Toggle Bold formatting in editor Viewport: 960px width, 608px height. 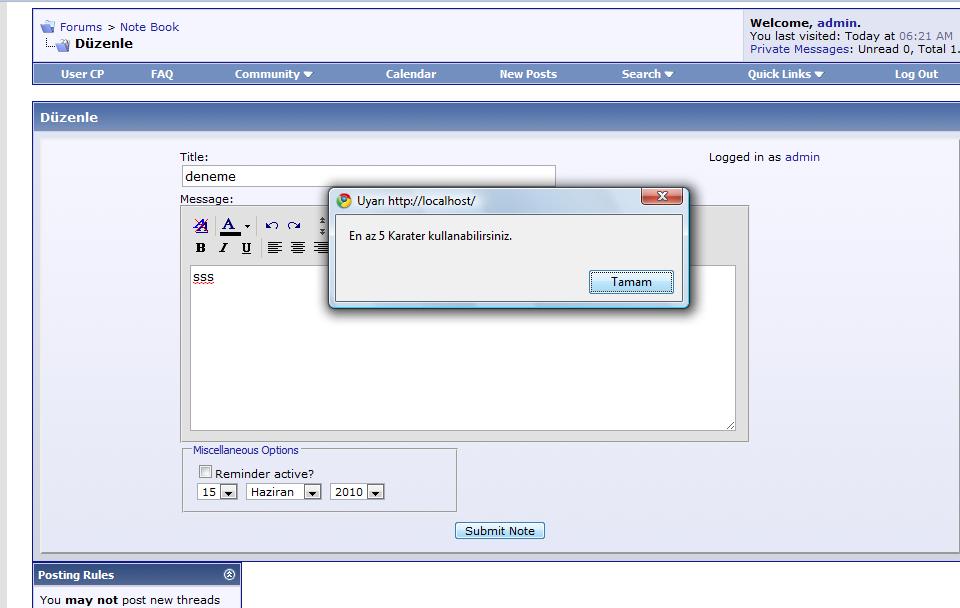(201, 248)
